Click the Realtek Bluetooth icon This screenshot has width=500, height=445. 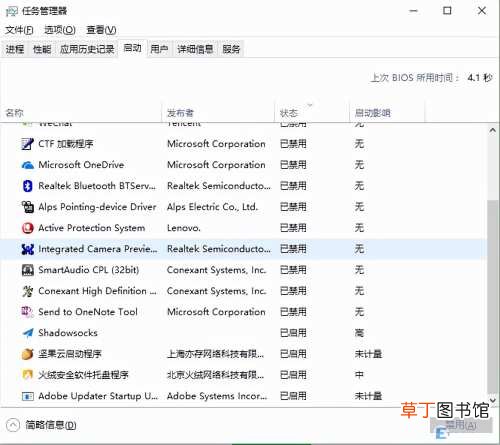coord(27,186)
